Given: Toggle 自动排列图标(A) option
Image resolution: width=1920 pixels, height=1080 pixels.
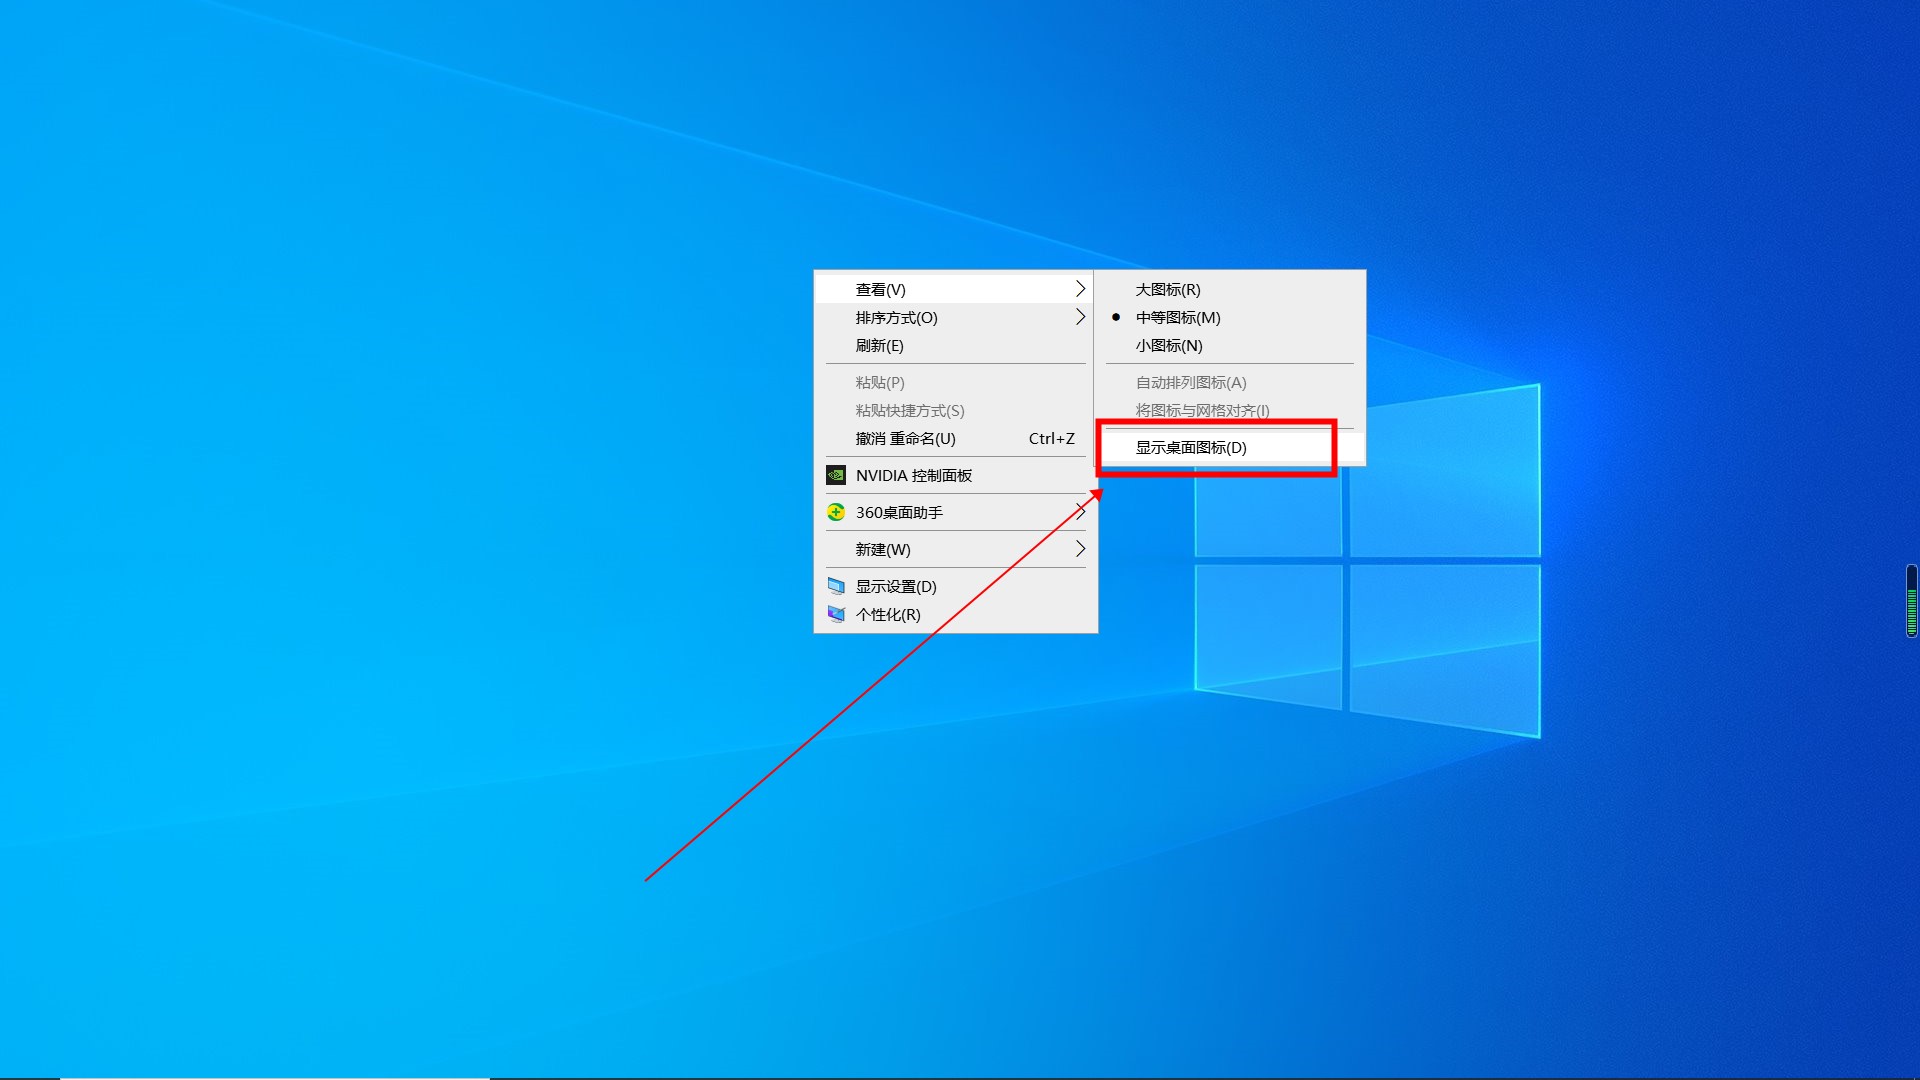Looking at the screenshot, I should click(x=1190, y=382).
